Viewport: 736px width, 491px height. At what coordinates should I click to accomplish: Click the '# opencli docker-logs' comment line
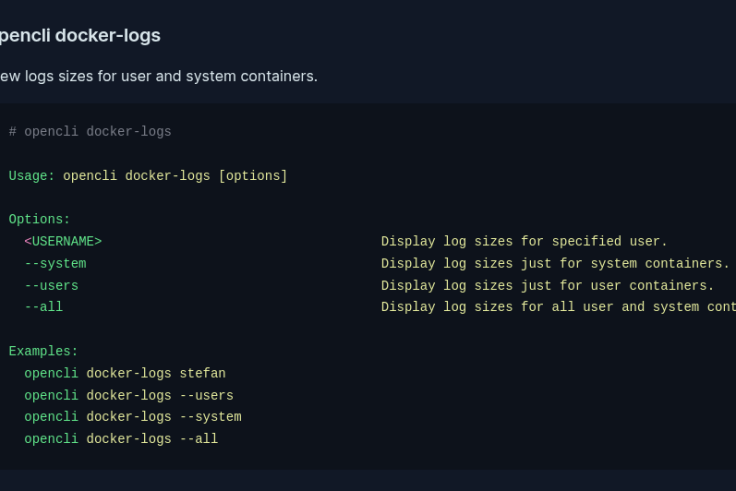pyautogui.click(x=90, y=131)
